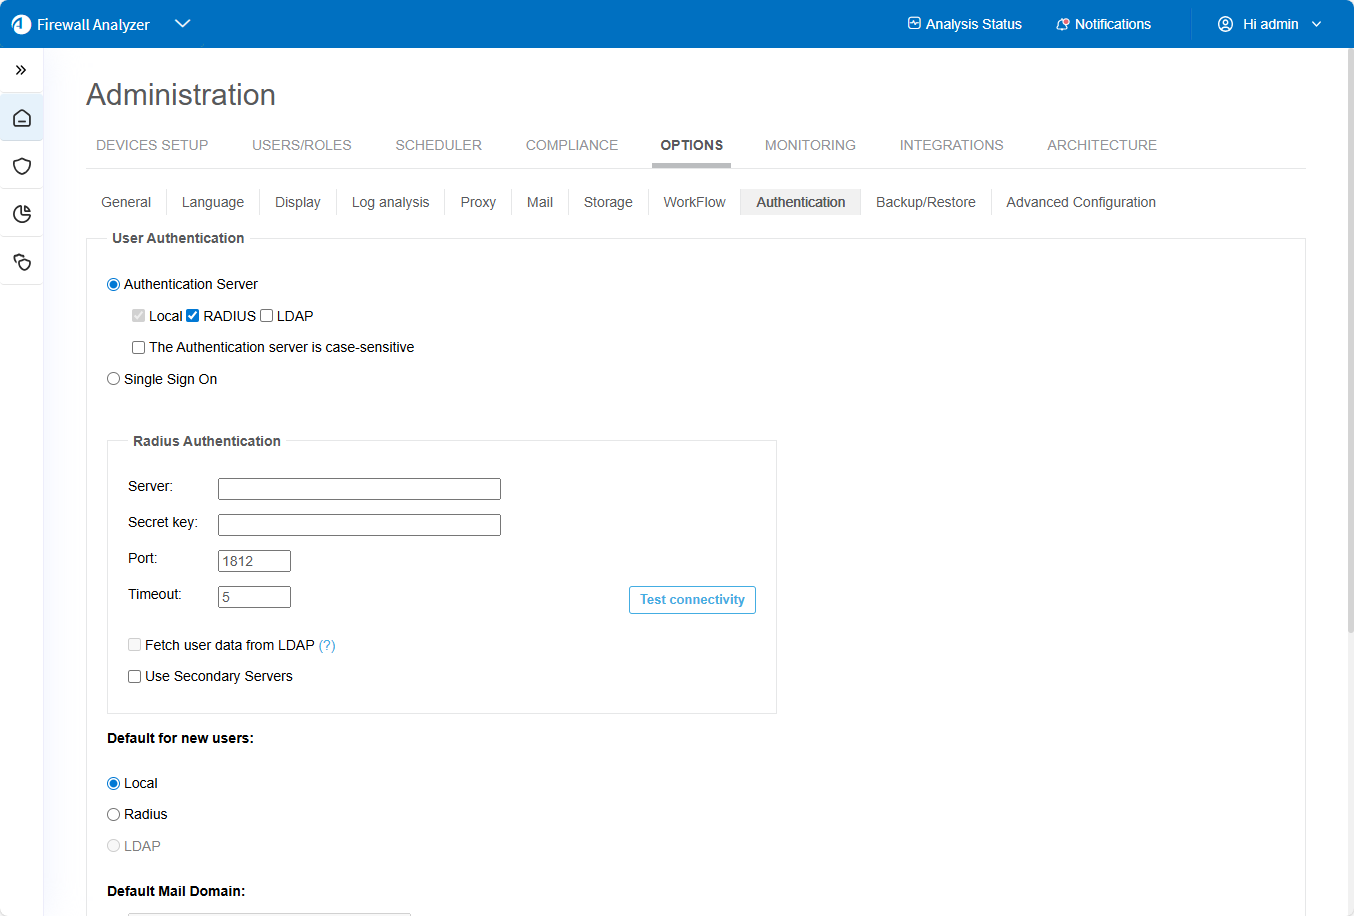
Task: Open the pie chart reports sidebar icon
Action: (x=22, y=214)
